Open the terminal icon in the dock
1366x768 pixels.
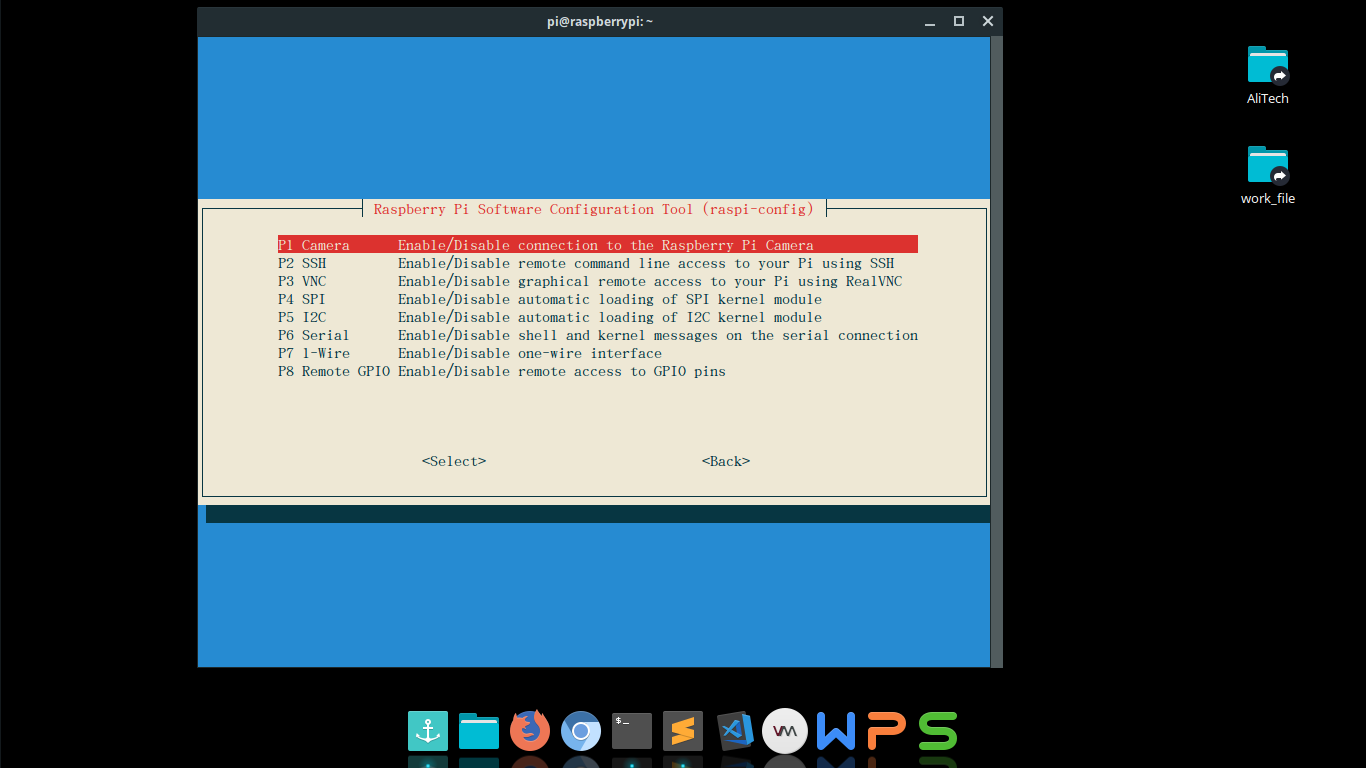pyautogui.click(x=632, y=731)
